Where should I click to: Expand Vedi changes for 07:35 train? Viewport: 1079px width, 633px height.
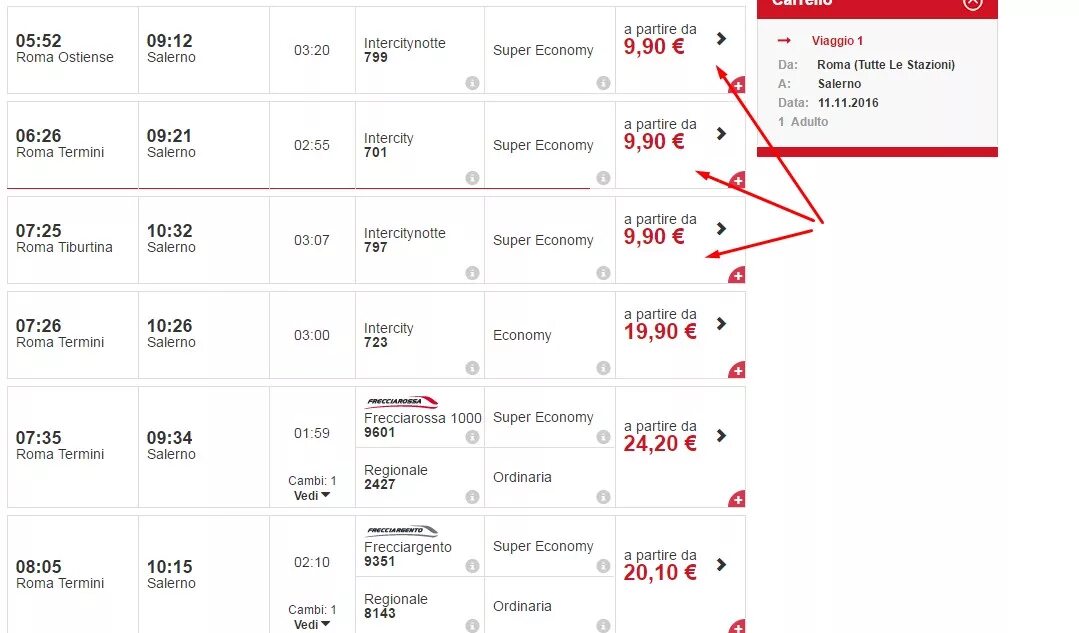[x=312, y=495]
